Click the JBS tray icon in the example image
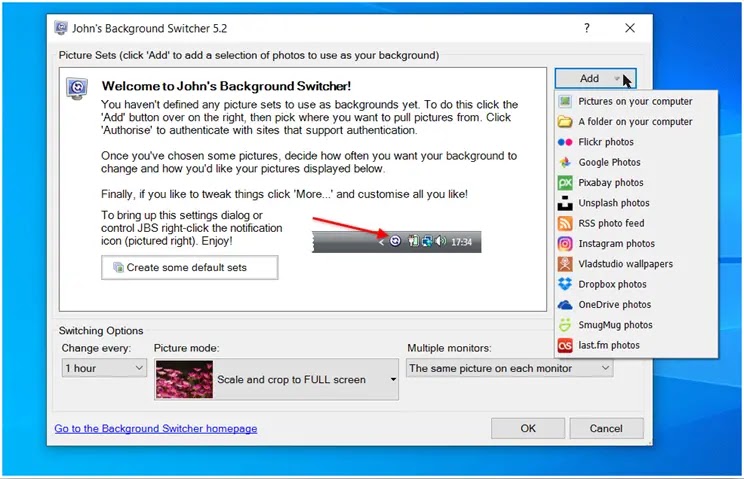Viewport: 744px width, 479px height. click(x=395, y=241)
